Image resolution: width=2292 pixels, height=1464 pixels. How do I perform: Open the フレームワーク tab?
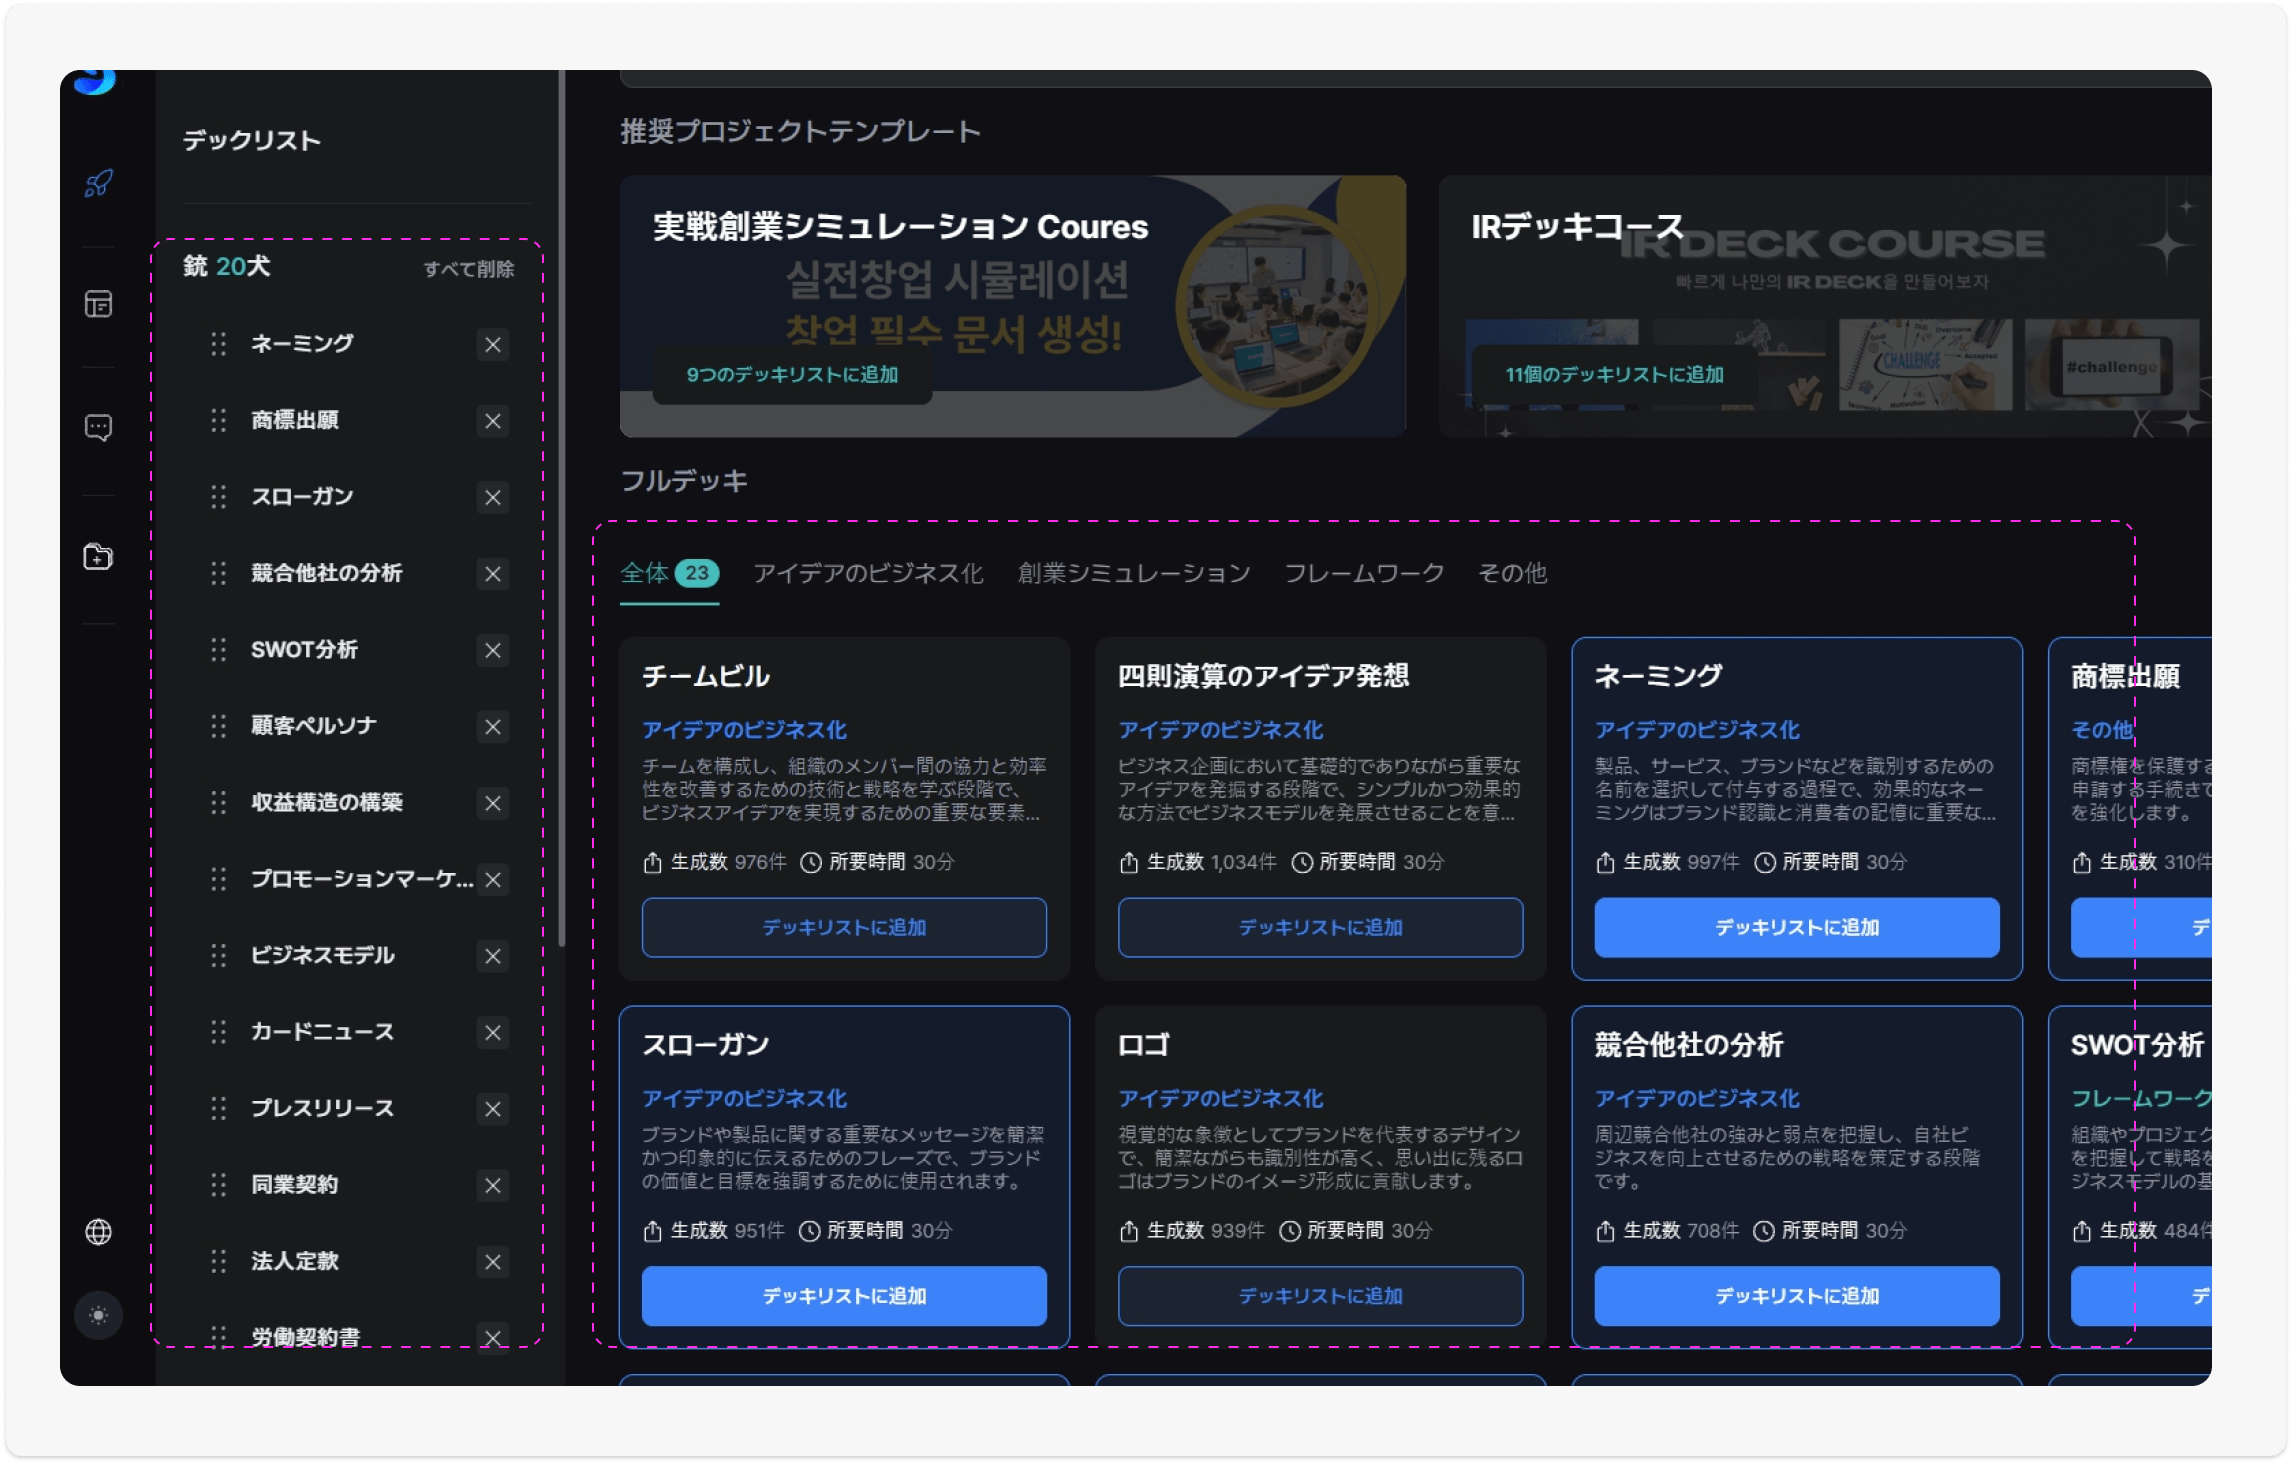pyautogui.click(x=1364, y=574)
